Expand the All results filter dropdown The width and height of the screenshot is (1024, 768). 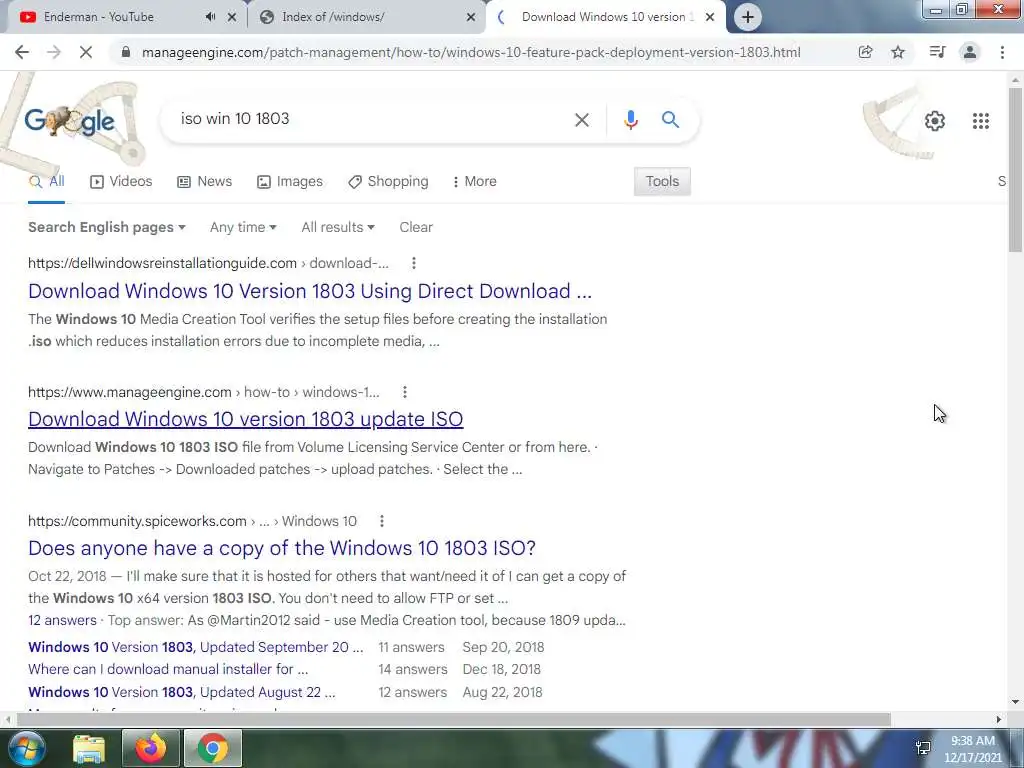338,227
